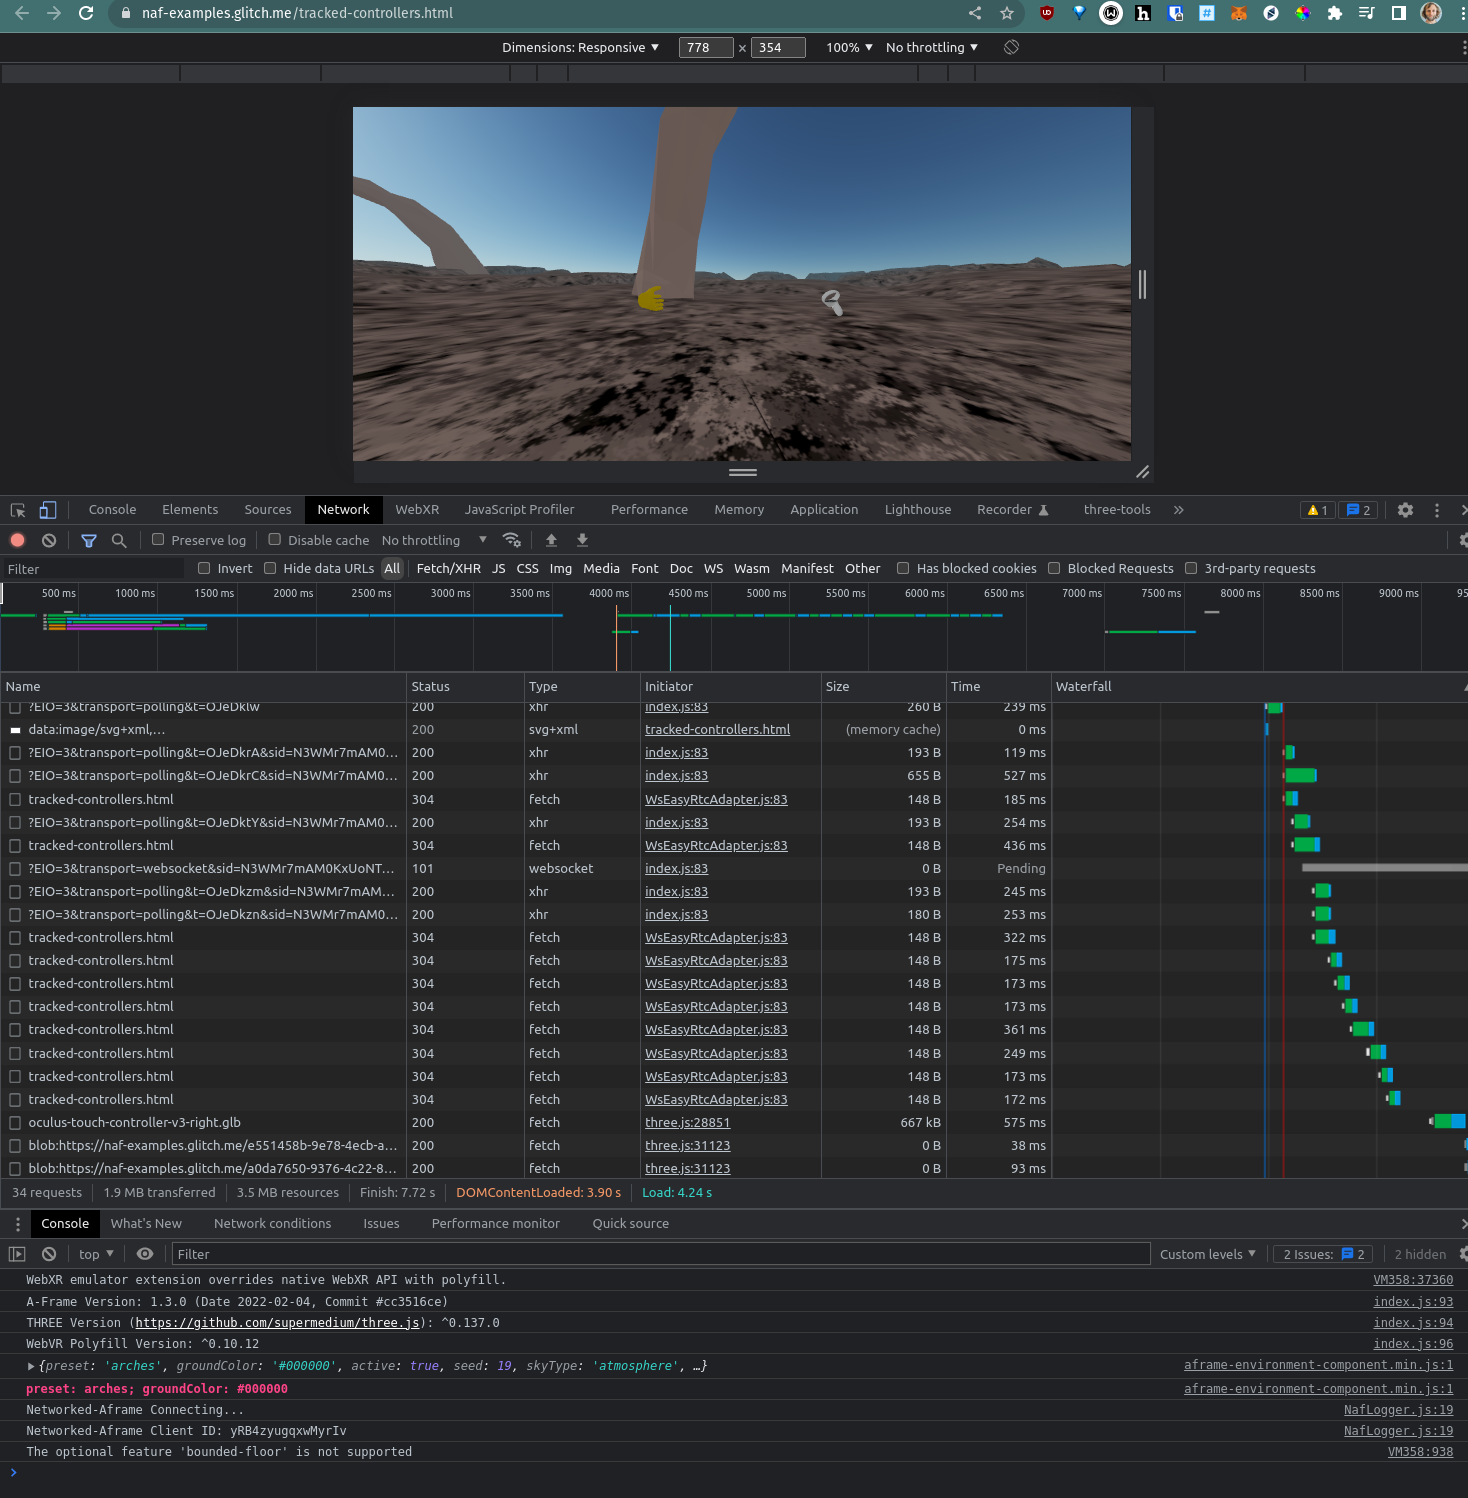Clear the network log
The image size is (1468, 1498).
point(49,540)
